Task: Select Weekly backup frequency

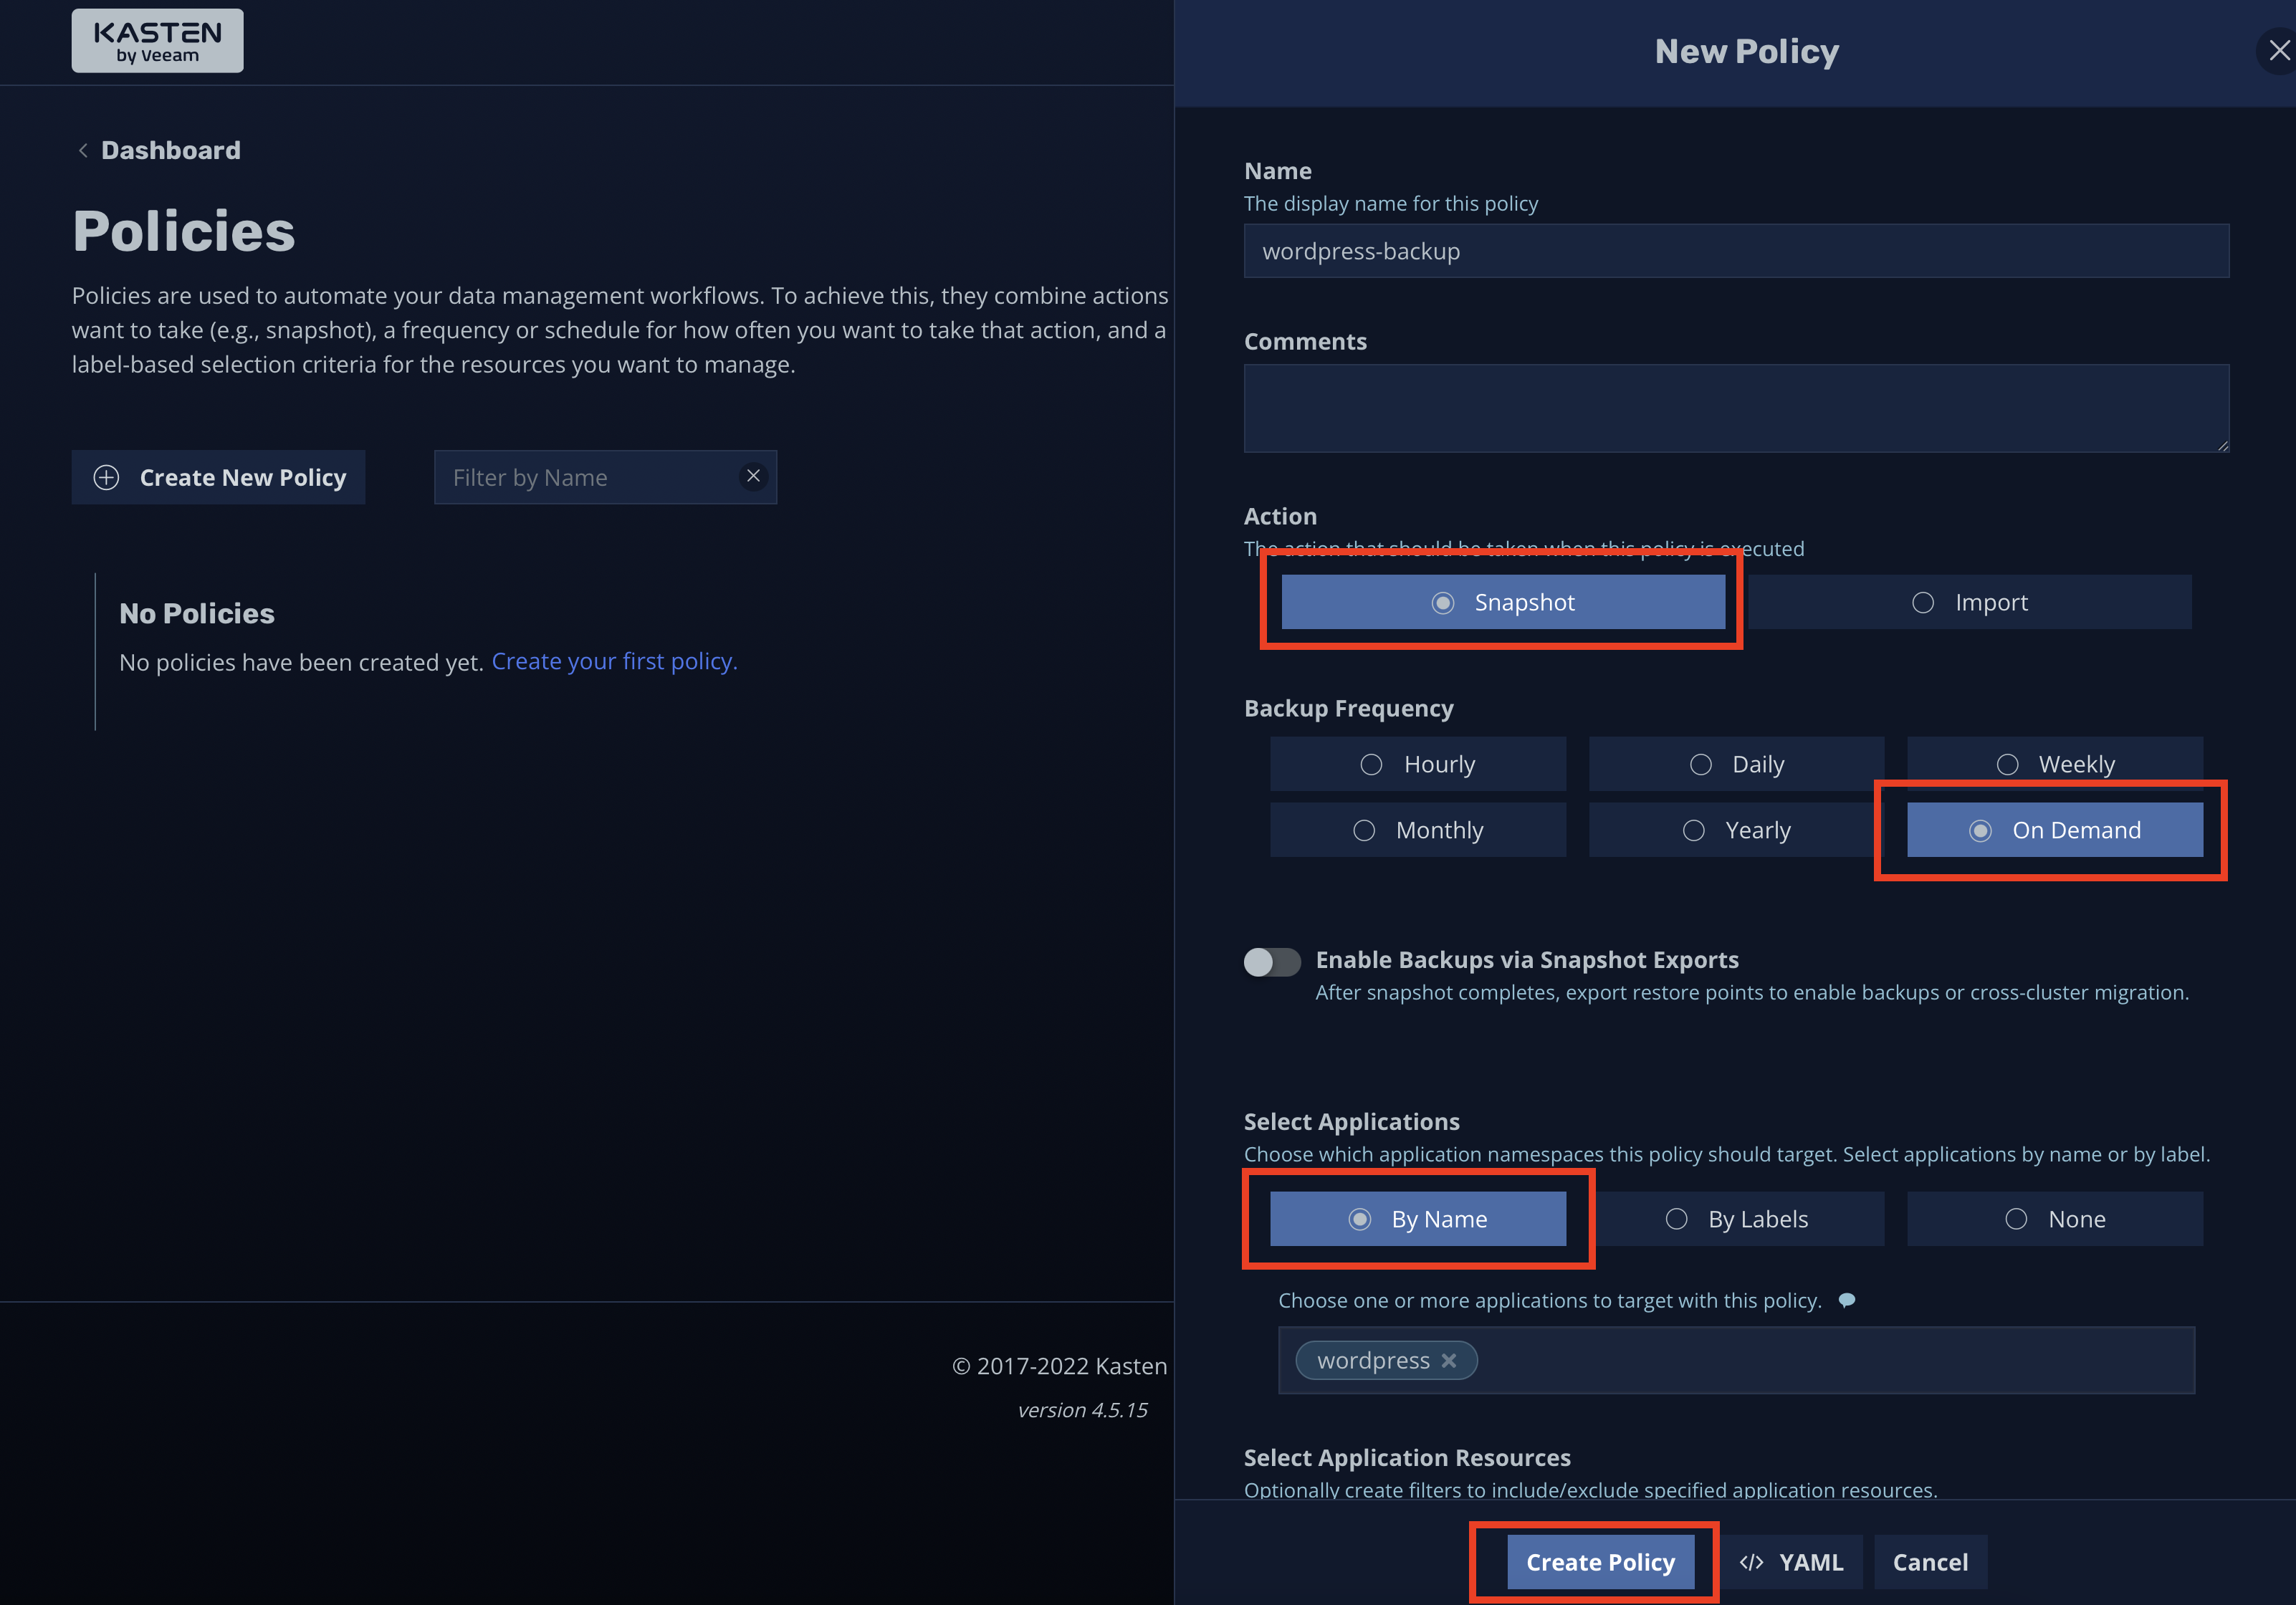Action: coord(2054,764)
